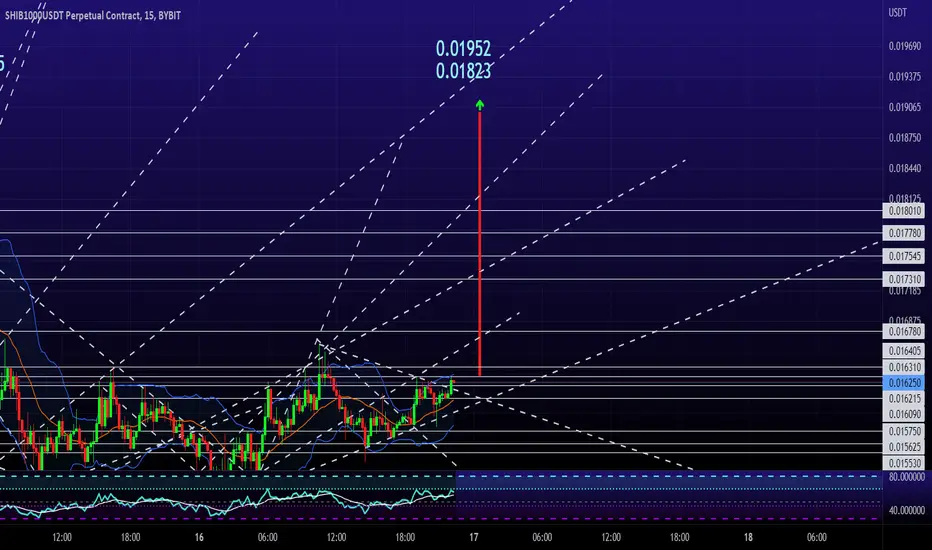
Task: Select the red vertical projection line
Action: pyautogui.click(x=480, y=243)
